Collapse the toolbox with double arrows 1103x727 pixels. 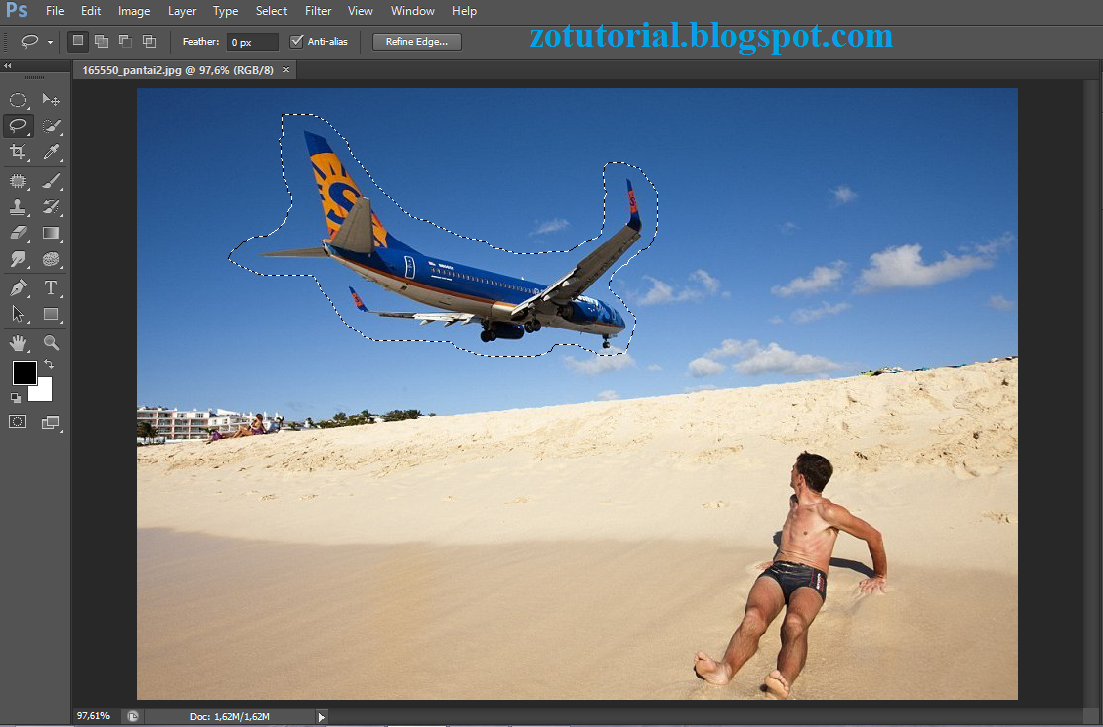(8, 65)
